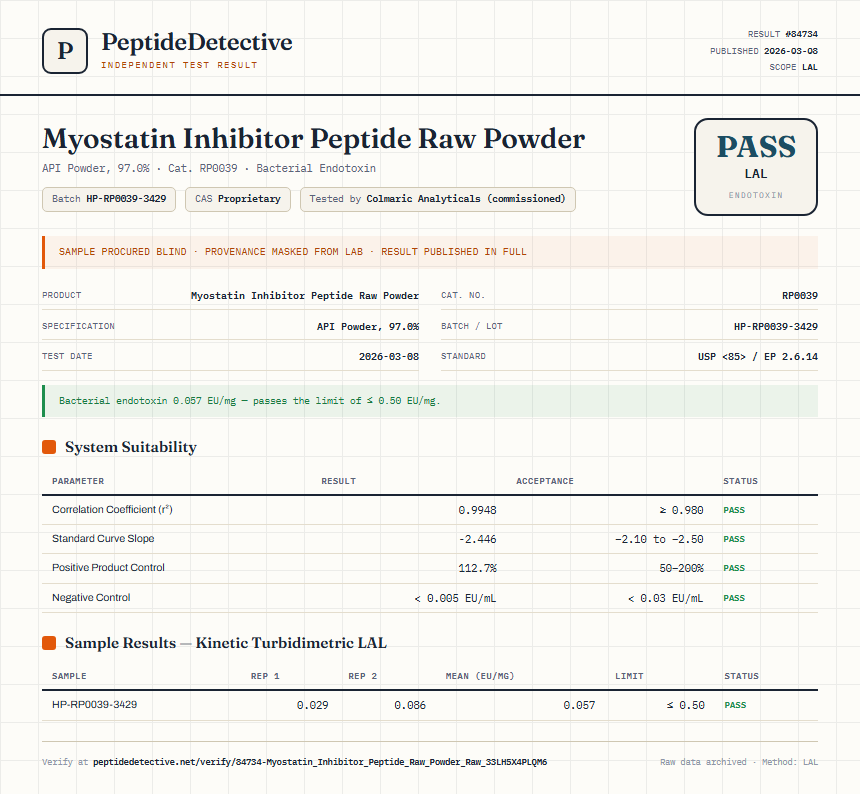The image size is (860, 794).
Task: Click the Correlation Coefficient (r²) row label
Action: tap(112, 509)
